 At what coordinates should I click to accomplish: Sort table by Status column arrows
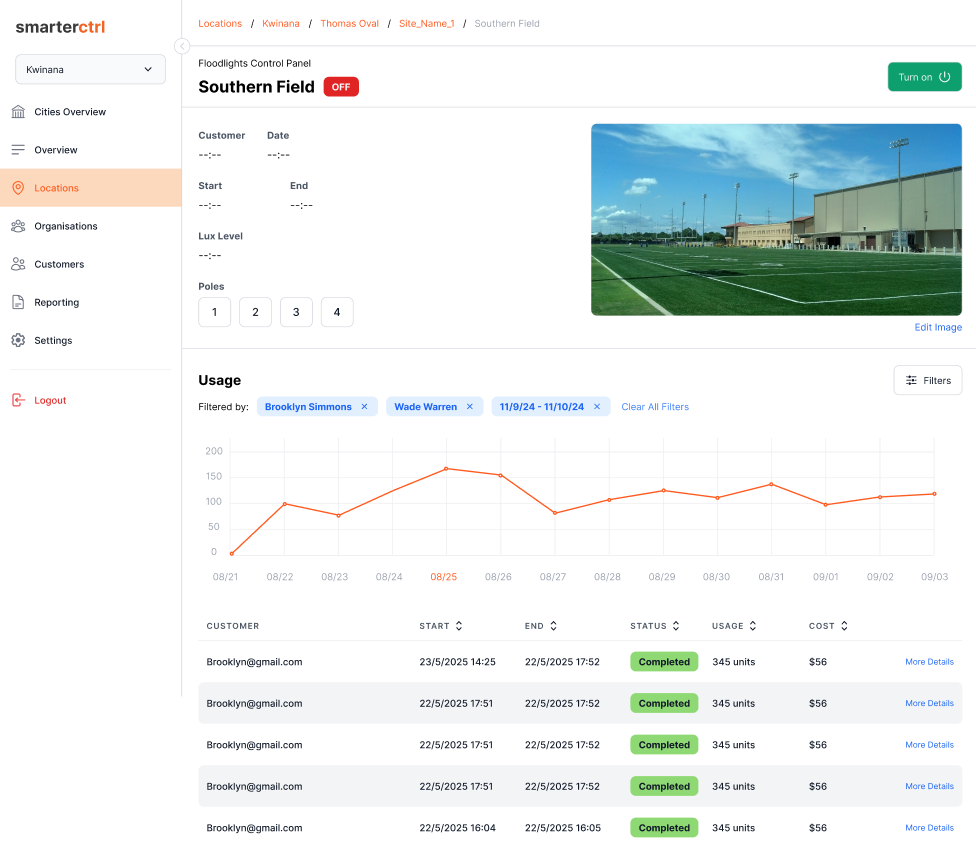pos(676,626)
